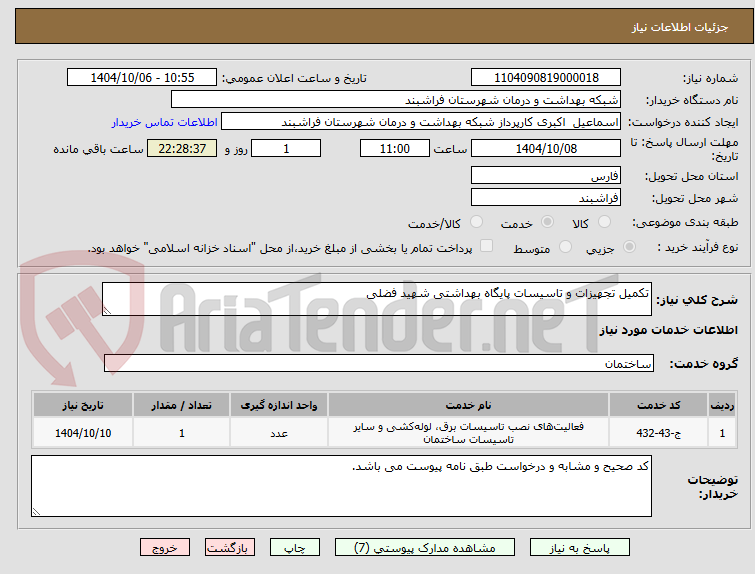Click the 'پاسخ به نیاز' button
The height and width of the screenshot is (574, 755).
coord(580,548)
